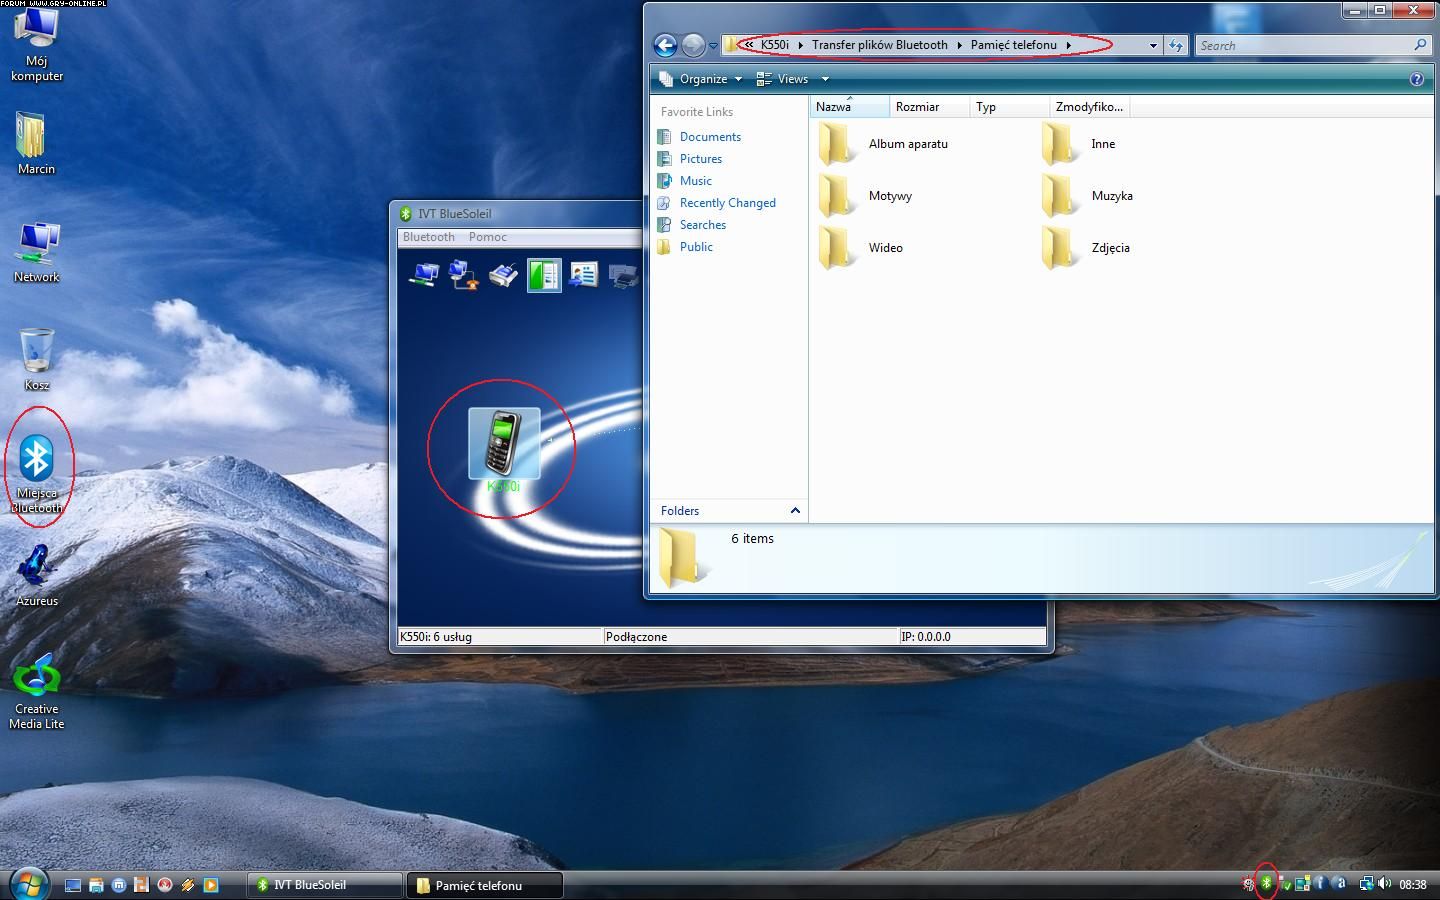Screen dimensions: 1440x900
Task: Open the address bar history dropdown
Action: pyautogui.click(x=1153, y=45)
